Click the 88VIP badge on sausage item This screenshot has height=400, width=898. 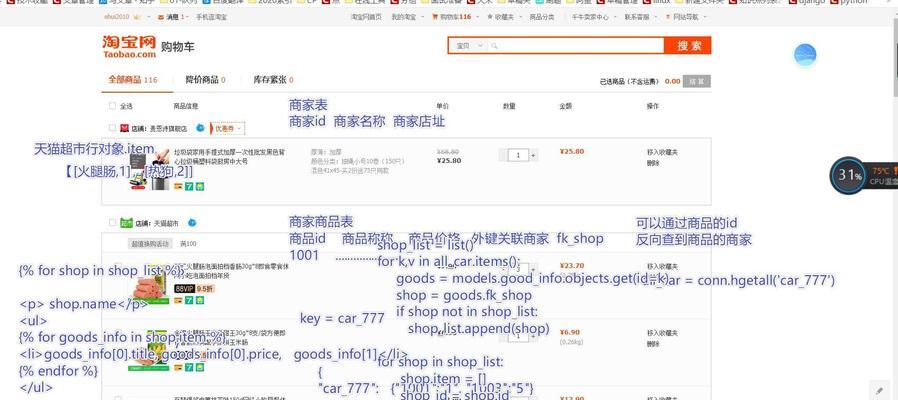[184, 289]
